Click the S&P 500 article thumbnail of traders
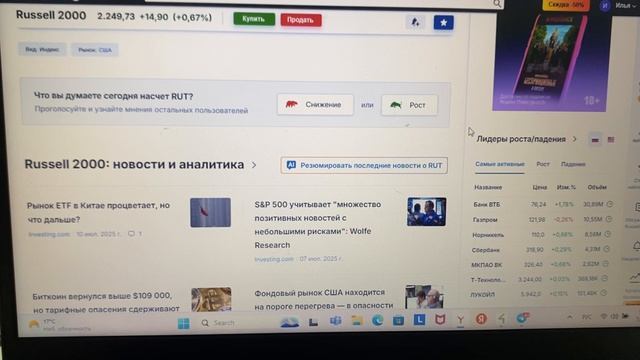The width and height of the screenshot is (640, 360). 427,211
